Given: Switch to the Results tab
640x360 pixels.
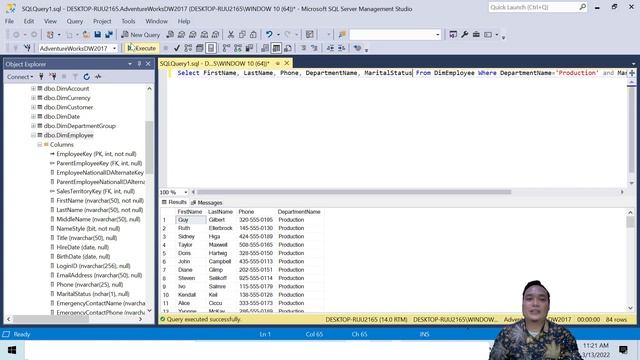Looking at the screenshot, I should coord(174,202).
